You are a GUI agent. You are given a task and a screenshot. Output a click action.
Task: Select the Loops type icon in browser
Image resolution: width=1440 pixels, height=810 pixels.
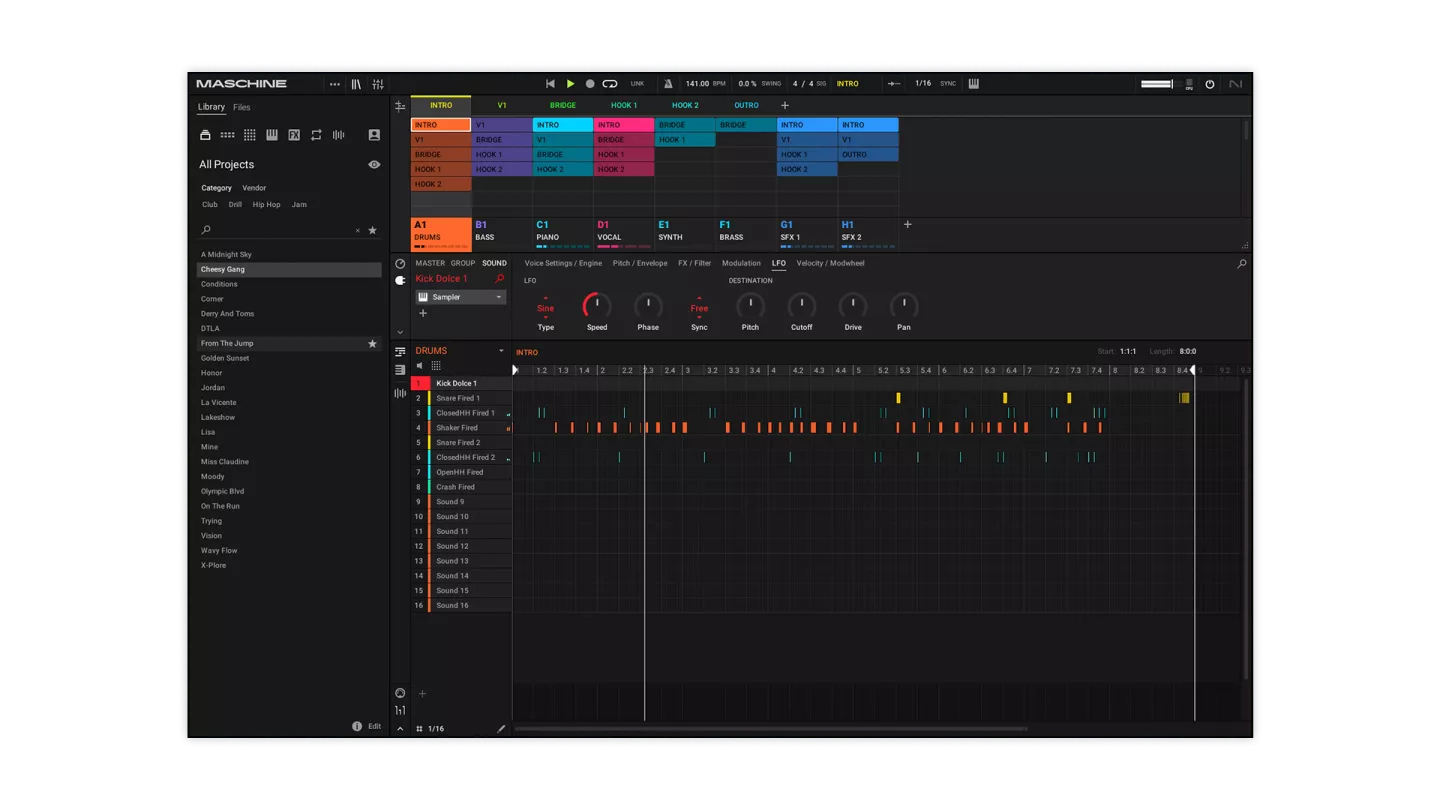[316, 135]
